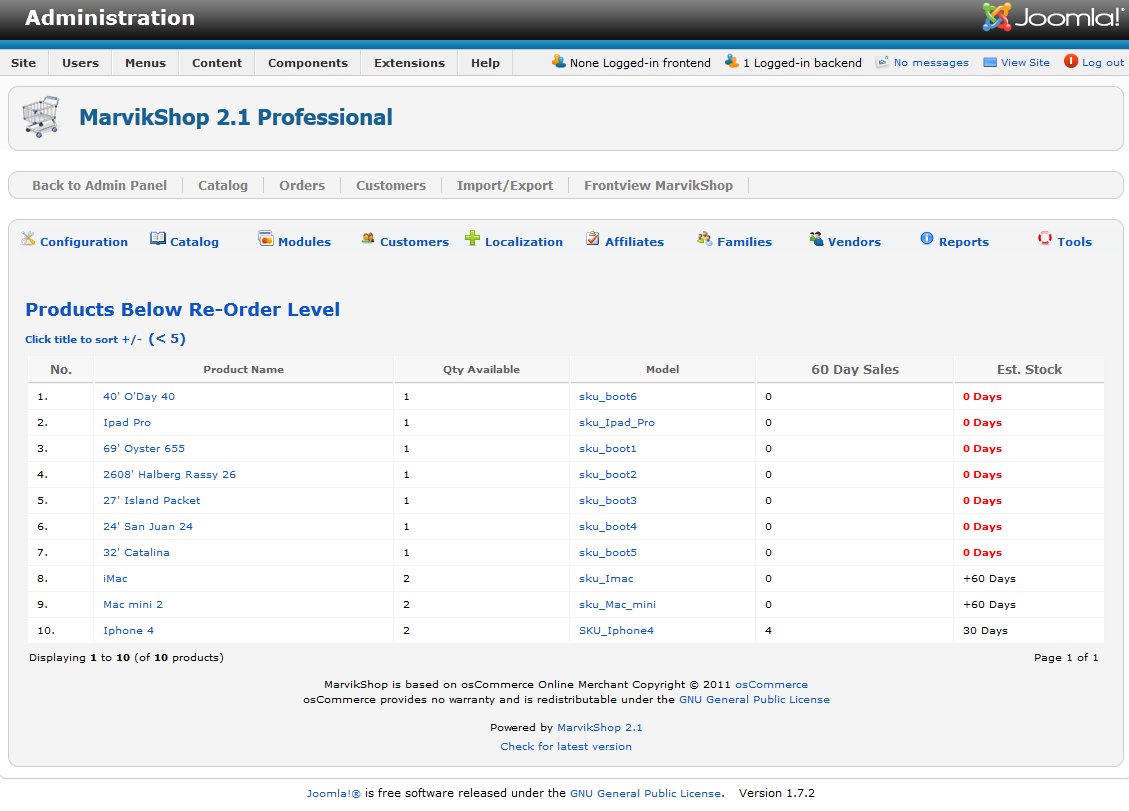The width and height of the screenshot is (1129, 811).
Task: Go Back to Admin Panel
Action: [x=99, y=185]
